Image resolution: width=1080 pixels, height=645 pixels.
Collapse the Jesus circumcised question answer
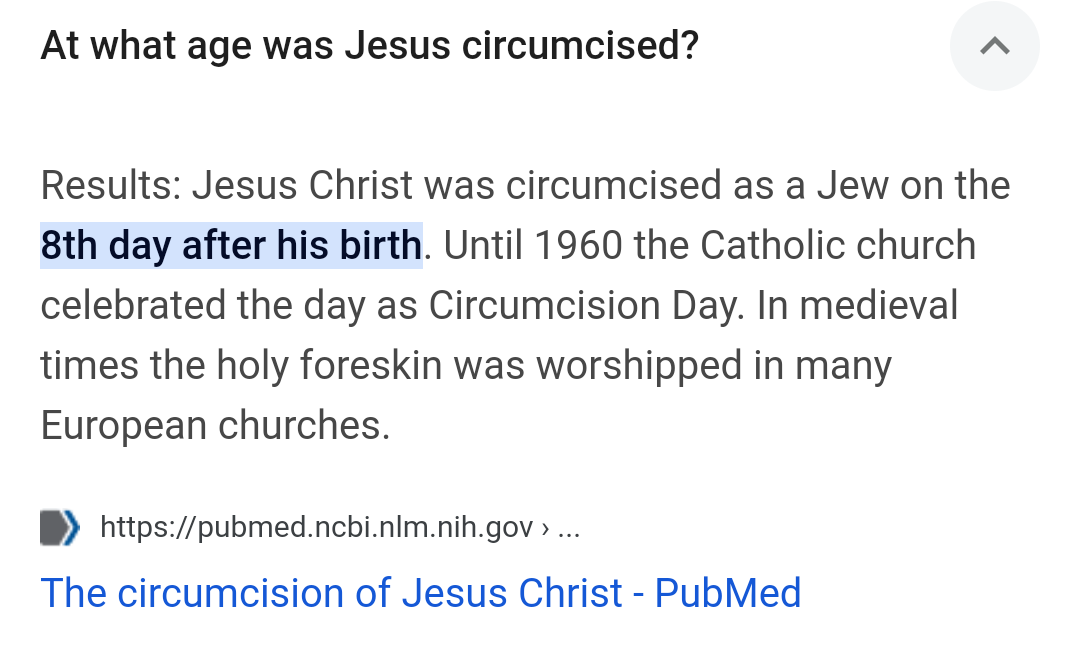tap(994, 46)
